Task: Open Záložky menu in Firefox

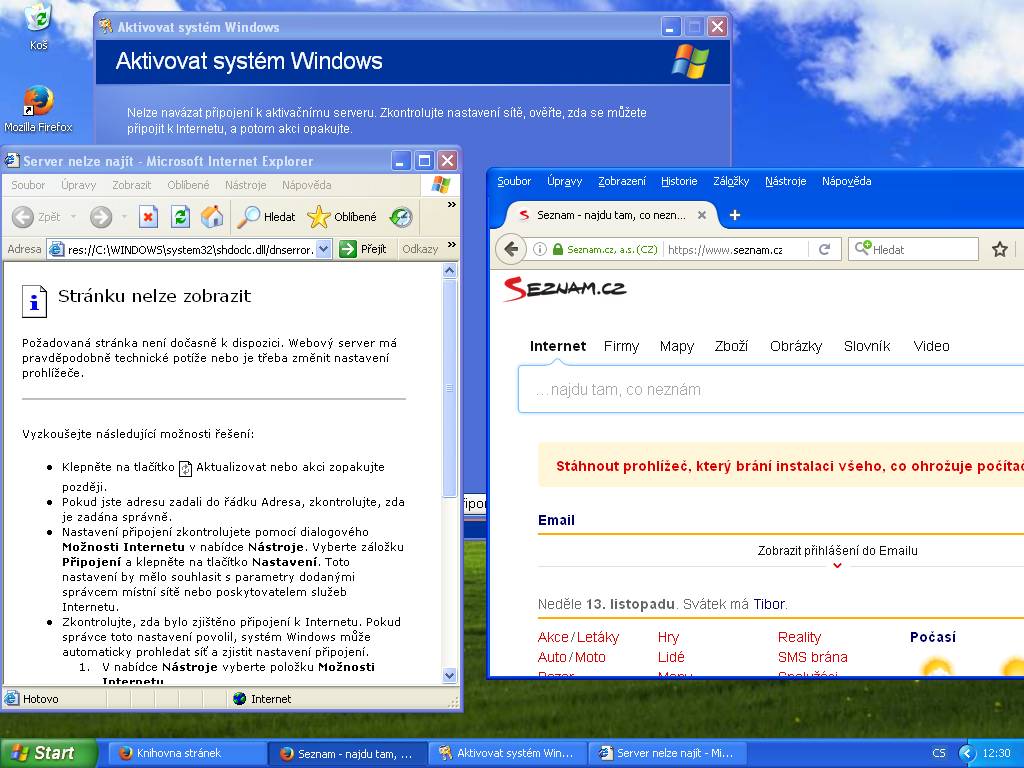Action: coord(731,181)
